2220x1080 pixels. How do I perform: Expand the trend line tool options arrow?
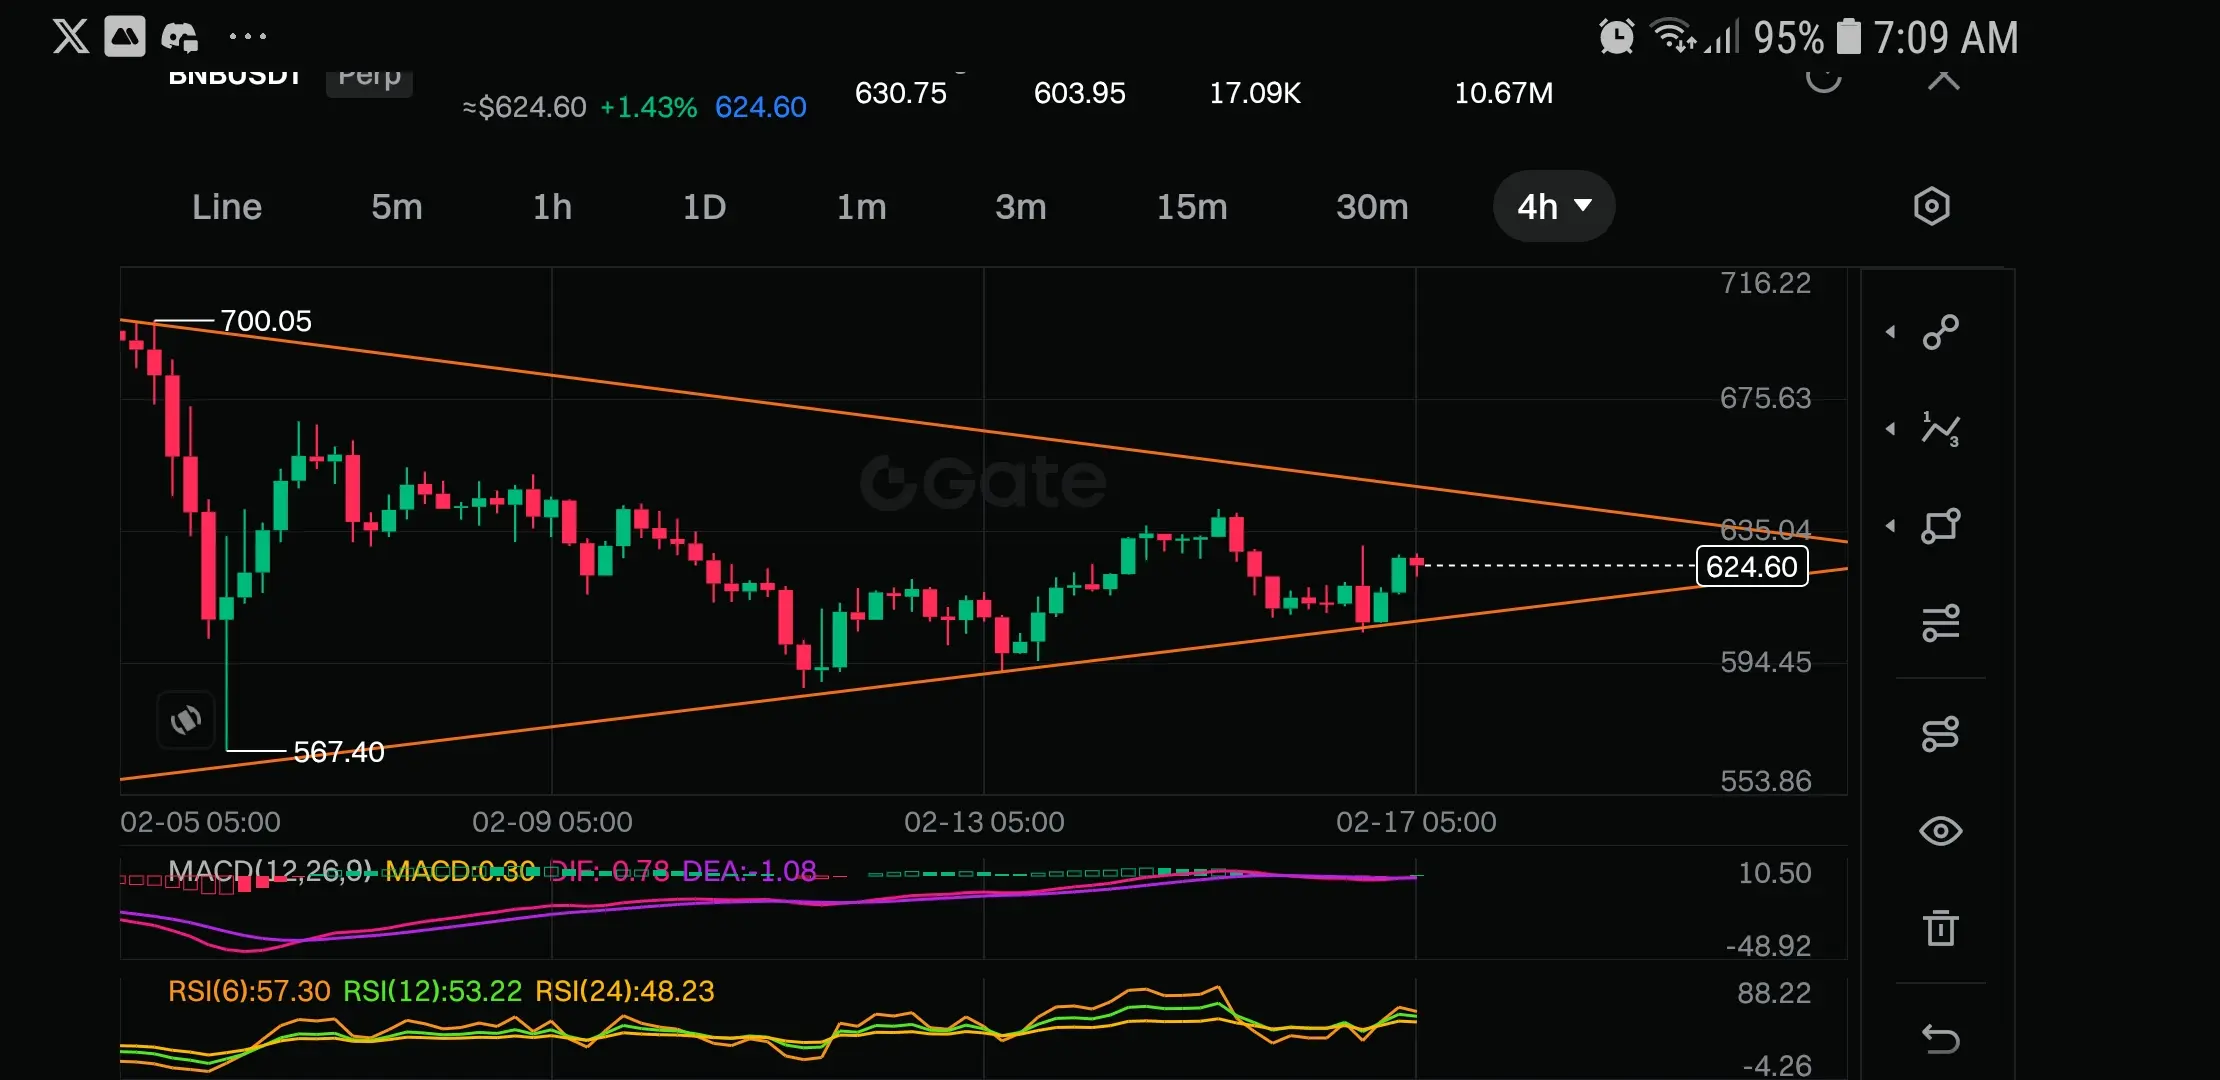(x=1890, y=332)
